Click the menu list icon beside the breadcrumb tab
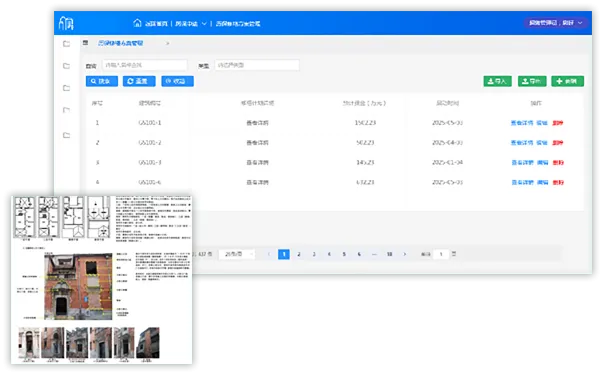Viewport: 604px width, 376px height. pyautogui.click(x=86, y=43)
